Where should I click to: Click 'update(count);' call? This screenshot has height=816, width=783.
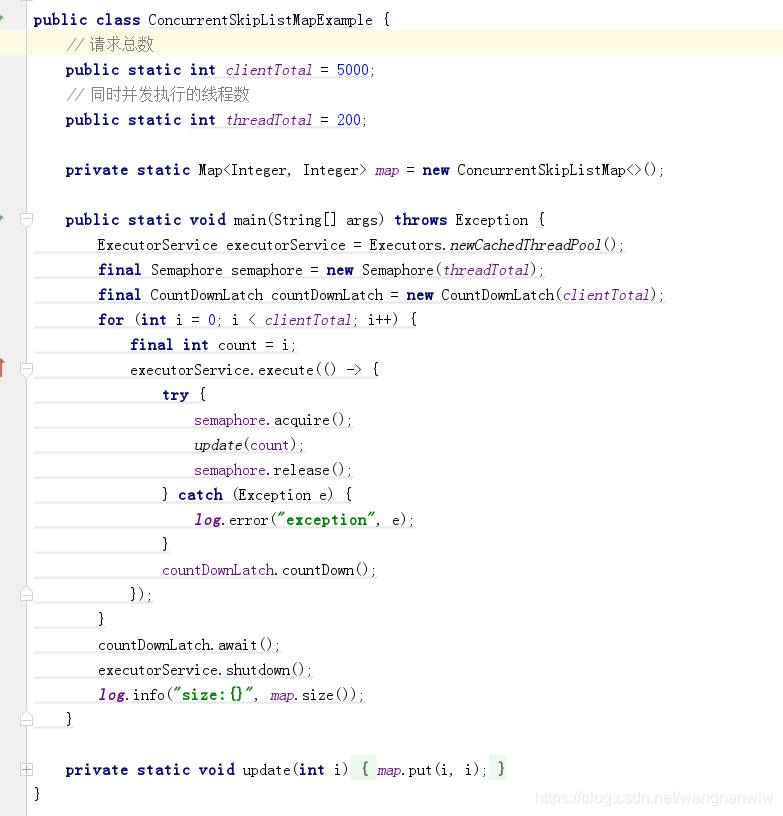(249, 445)
